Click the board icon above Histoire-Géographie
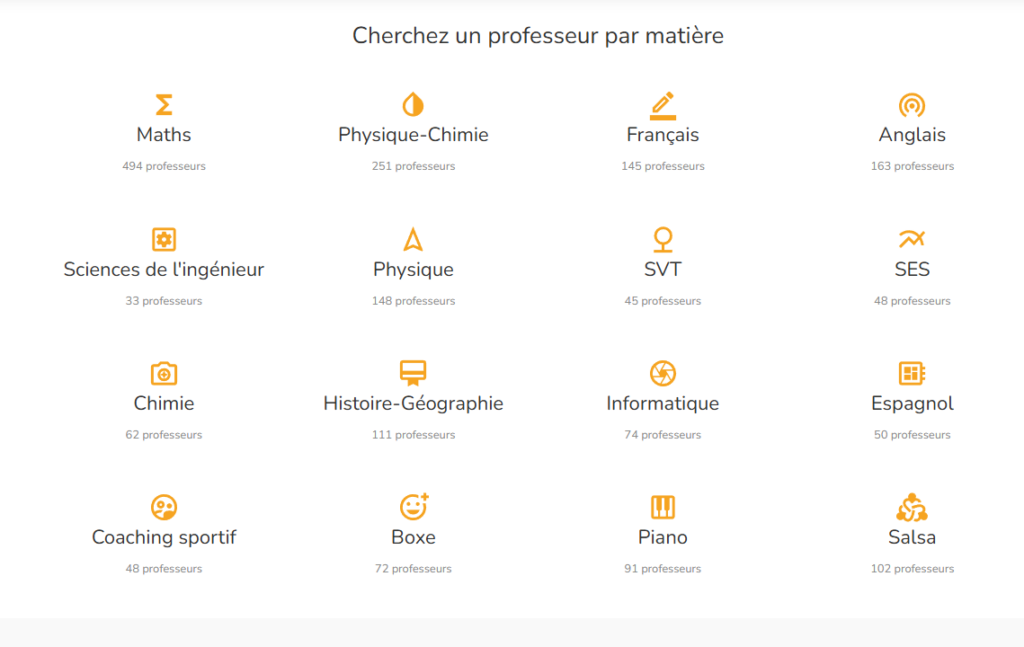The width and height of the screenshot is (1024, 647). 413,373
